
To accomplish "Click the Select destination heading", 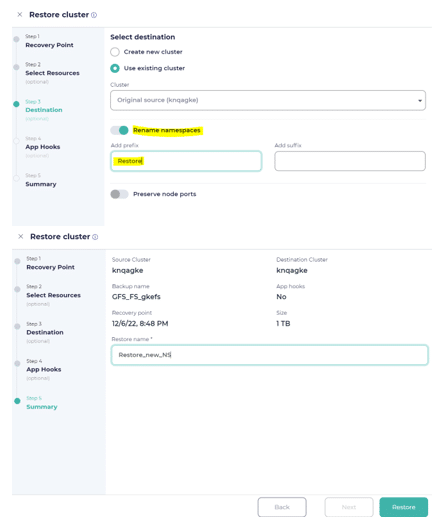I will (143, 37).
